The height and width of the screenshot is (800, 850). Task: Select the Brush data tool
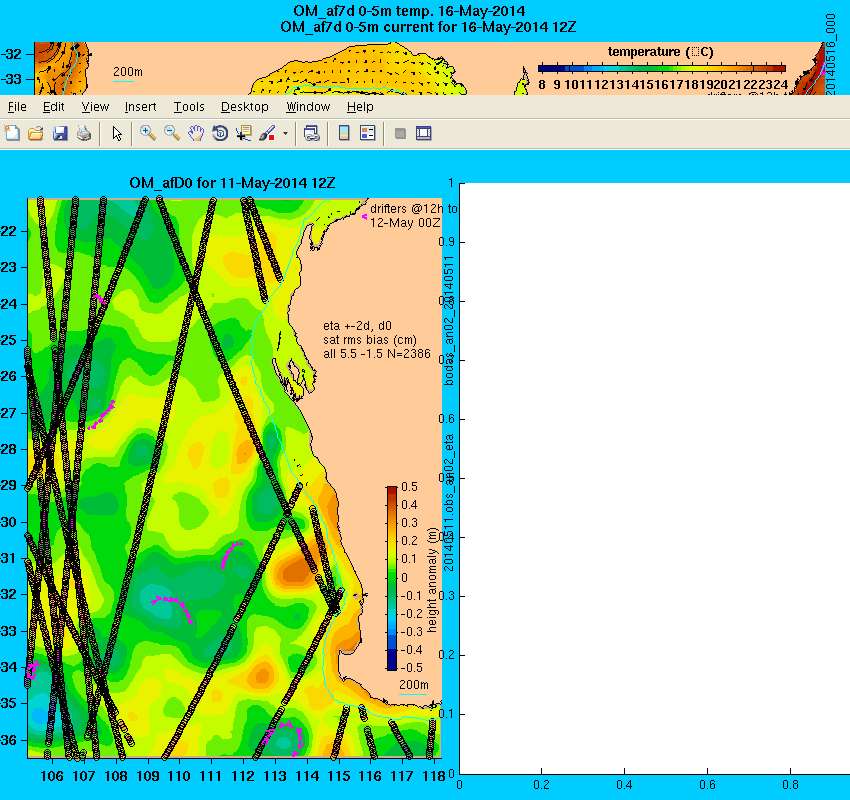pos(267,133)
